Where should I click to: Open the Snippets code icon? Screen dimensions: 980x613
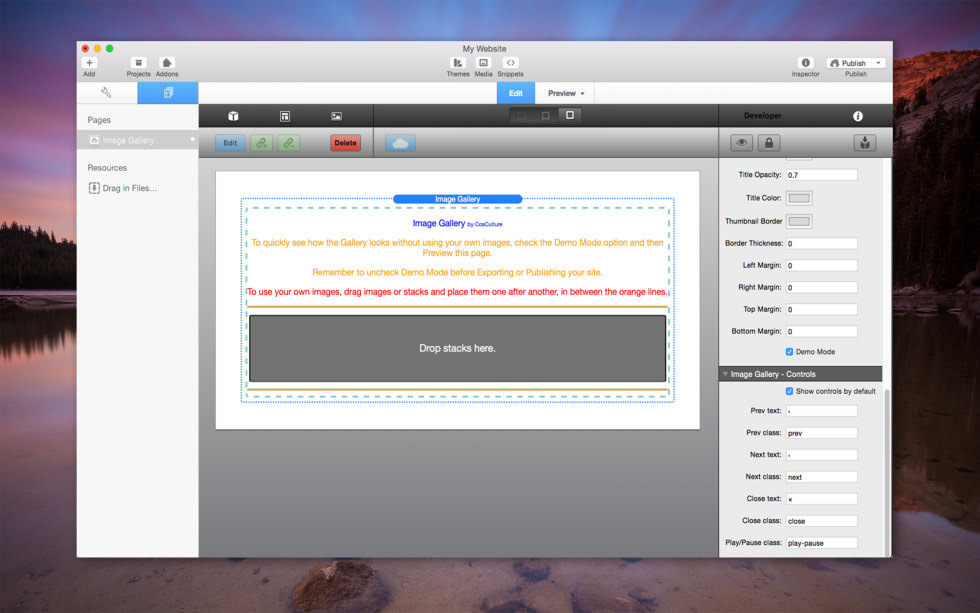(511, 62)
